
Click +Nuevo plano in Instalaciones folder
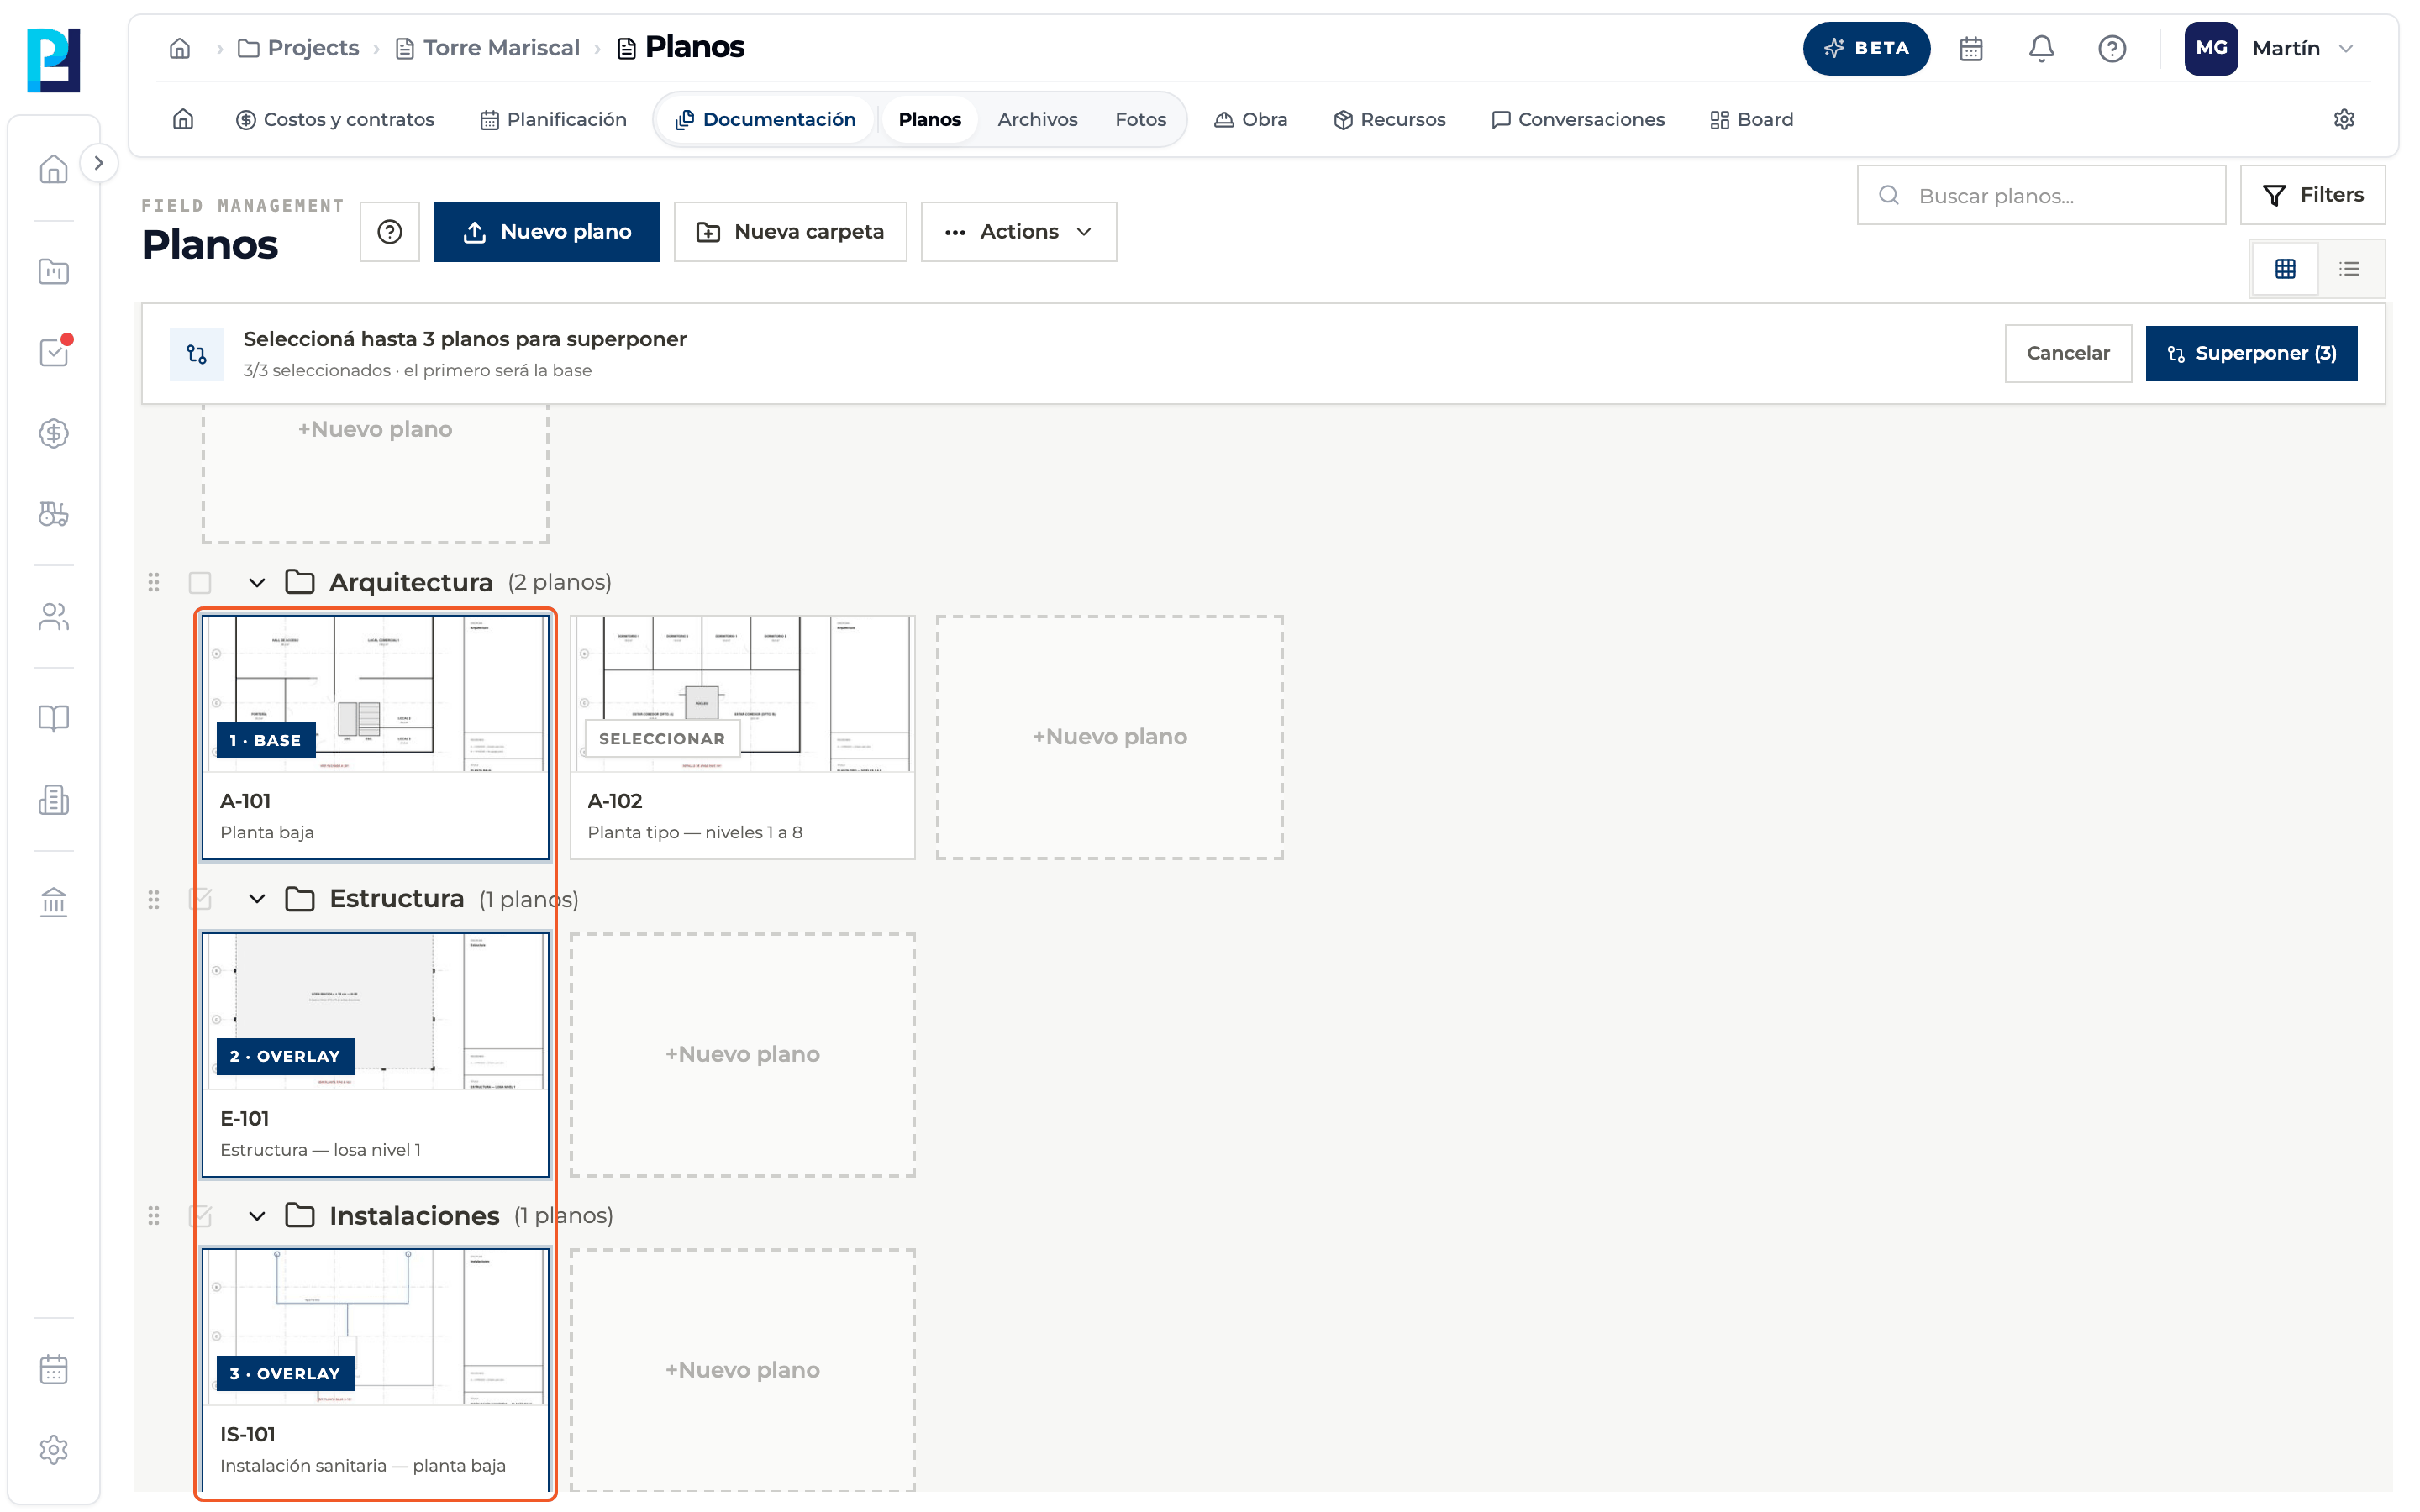(742, 1370)
